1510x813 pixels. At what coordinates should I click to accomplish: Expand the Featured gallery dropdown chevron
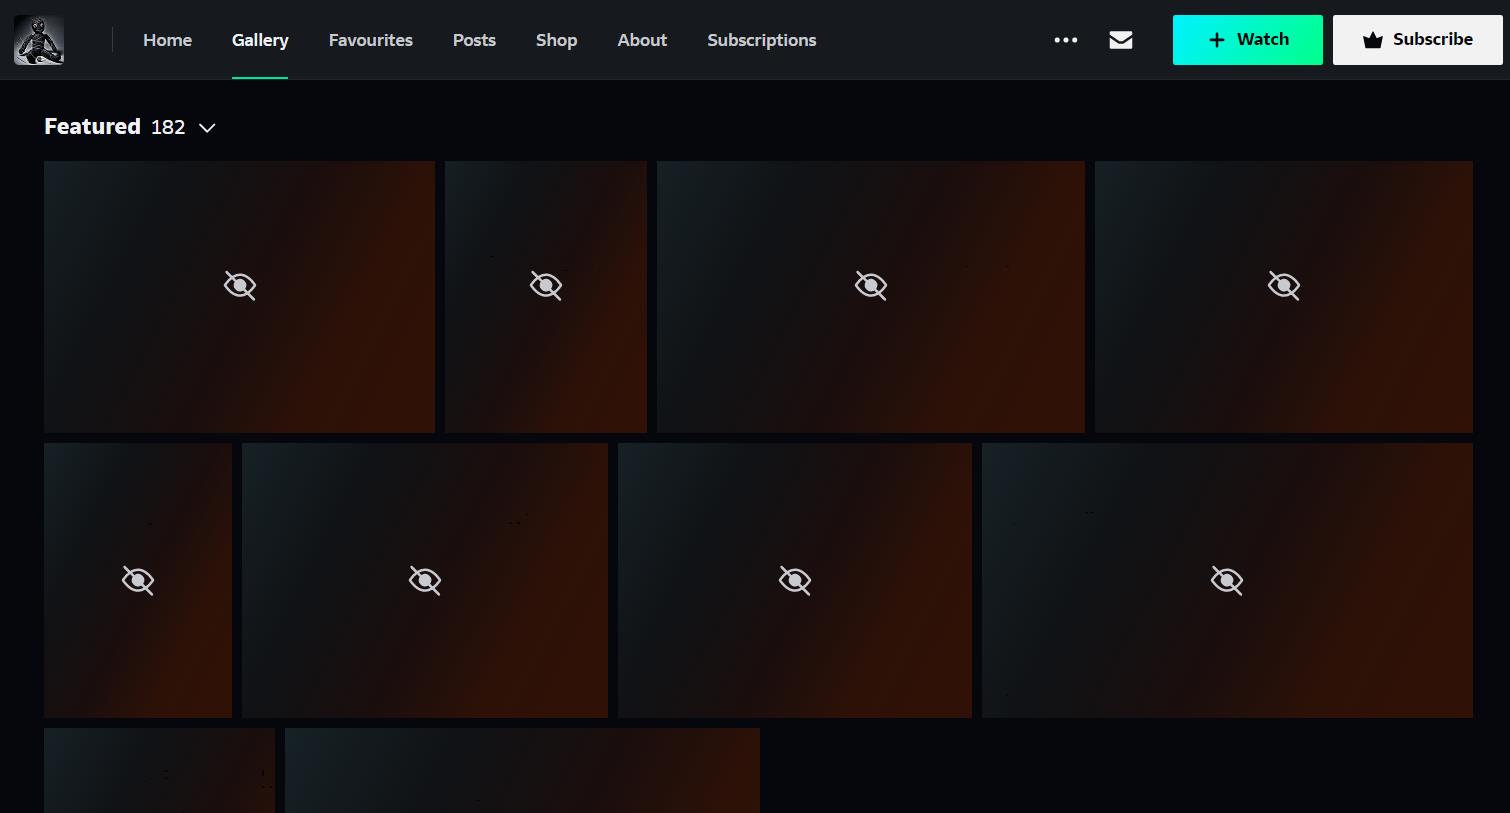(x=208, y=128)
